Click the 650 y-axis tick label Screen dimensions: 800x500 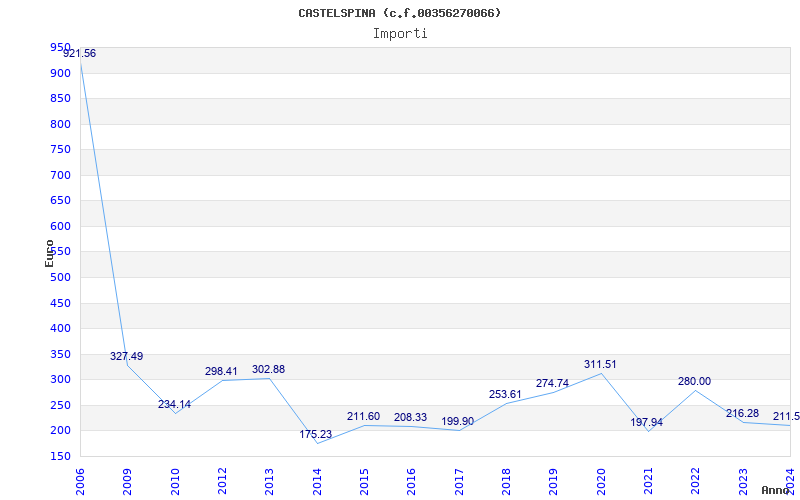[60, 201]
